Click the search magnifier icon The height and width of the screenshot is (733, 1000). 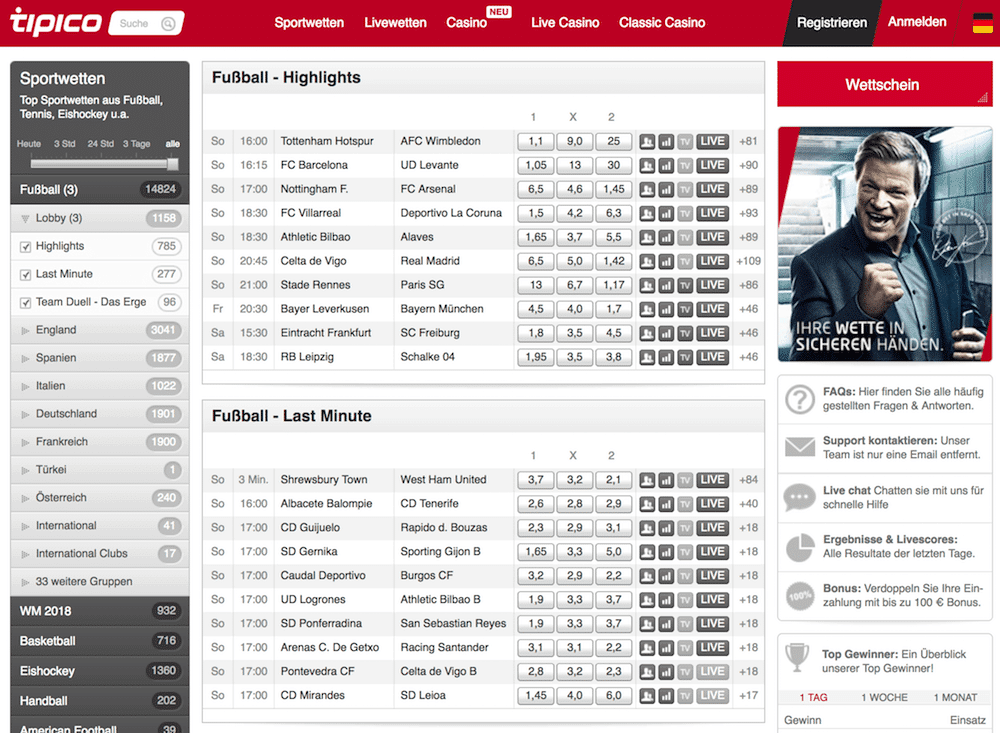168,24
